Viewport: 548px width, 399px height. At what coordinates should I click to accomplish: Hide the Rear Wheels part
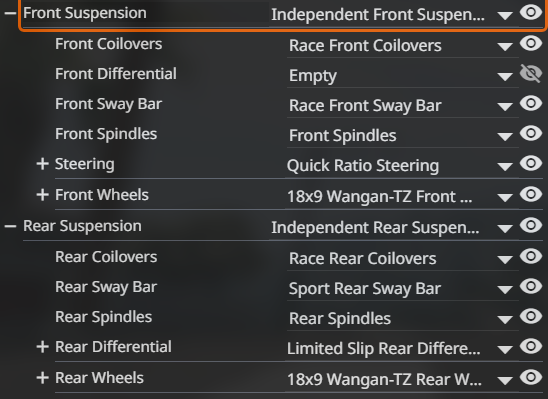[531, 377]
